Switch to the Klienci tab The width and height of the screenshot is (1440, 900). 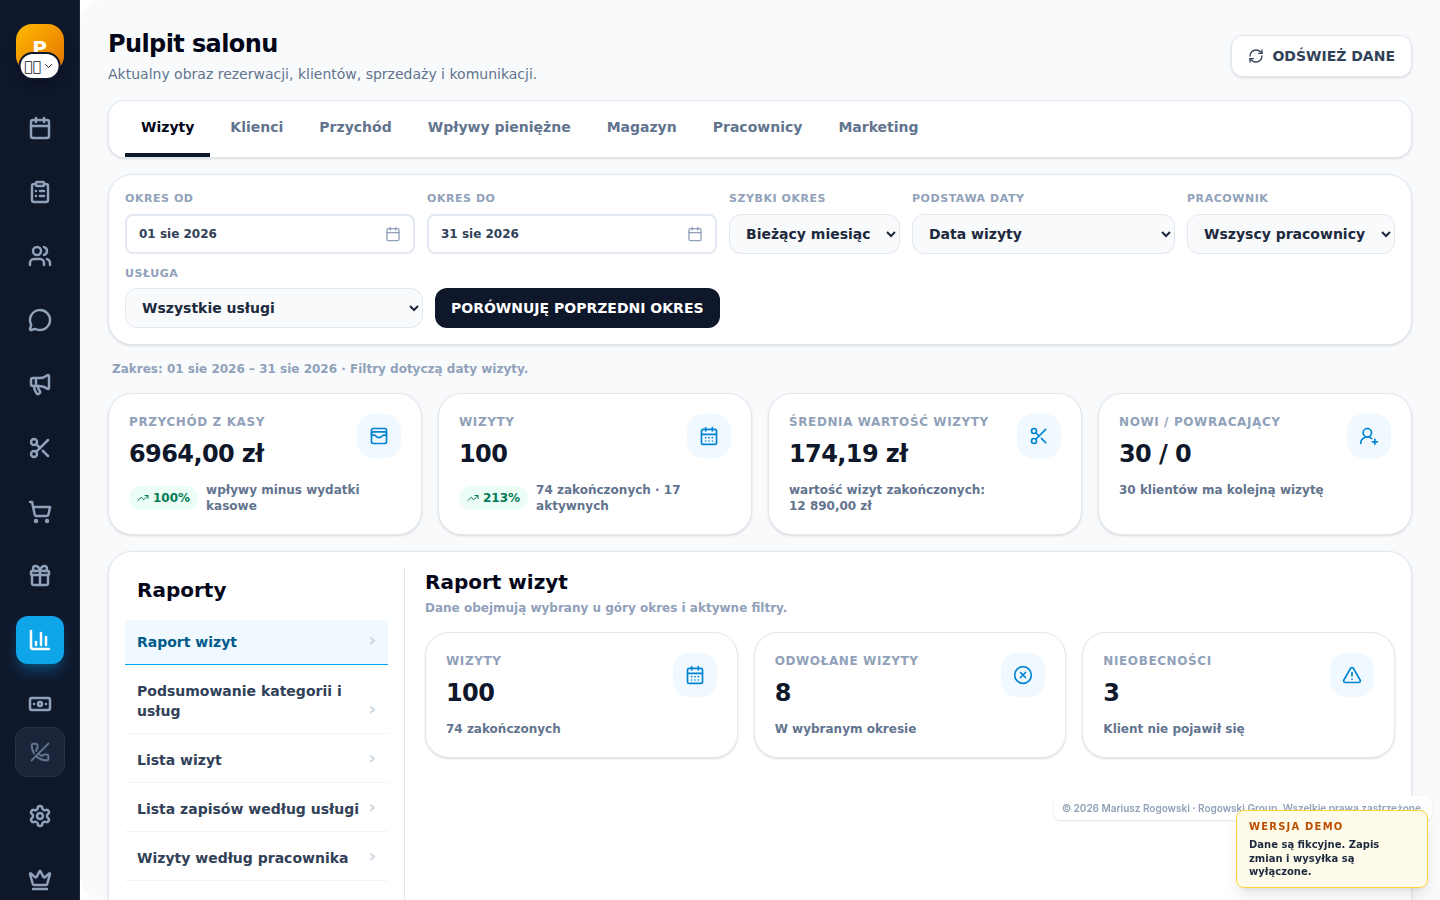click(257, 127)
